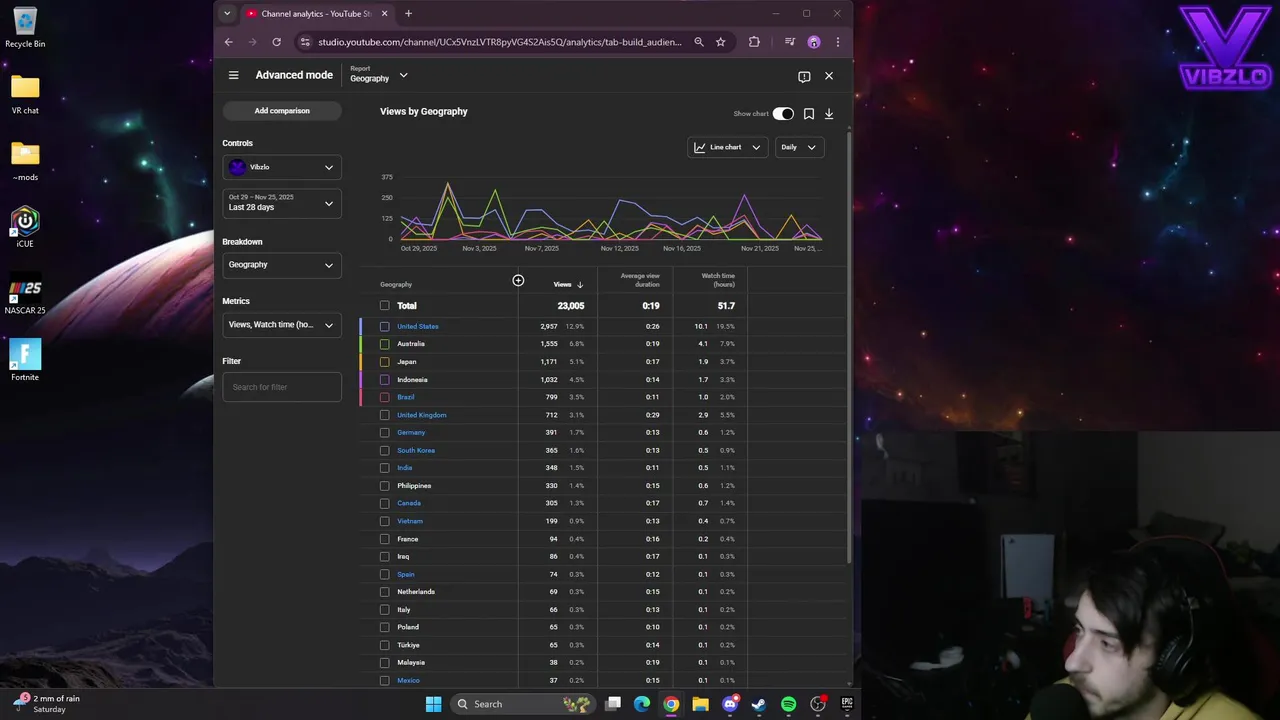Select the iCUE desktop icon

25,228
